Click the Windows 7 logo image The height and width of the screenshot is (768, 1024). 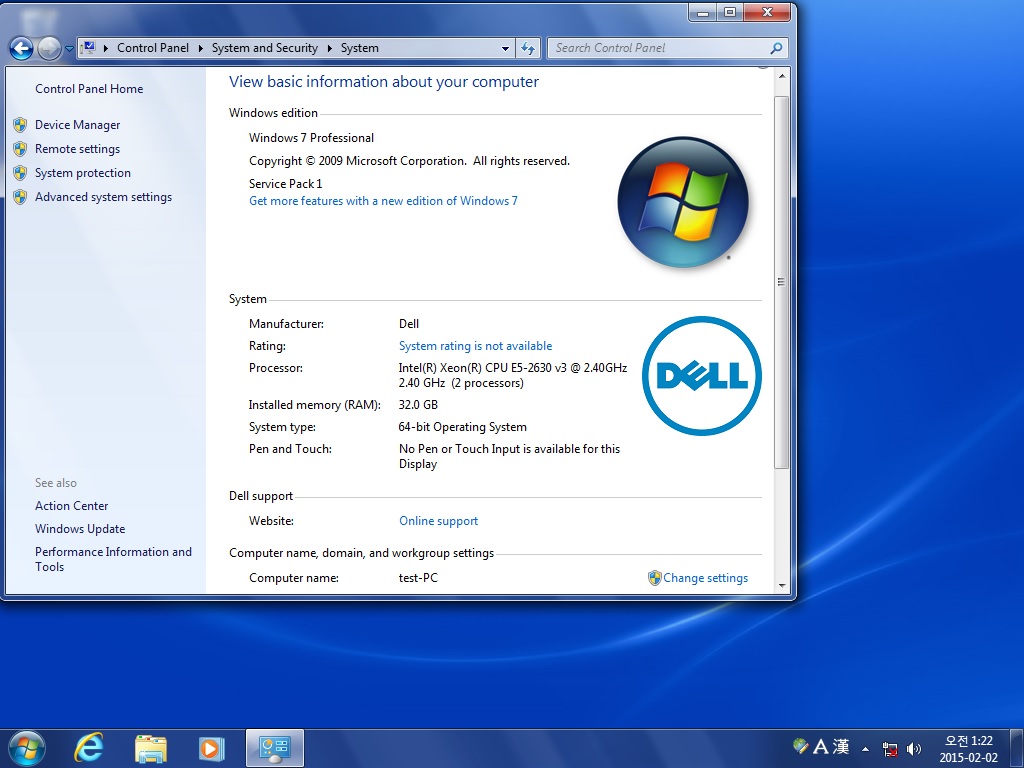[x=683, y=202]
